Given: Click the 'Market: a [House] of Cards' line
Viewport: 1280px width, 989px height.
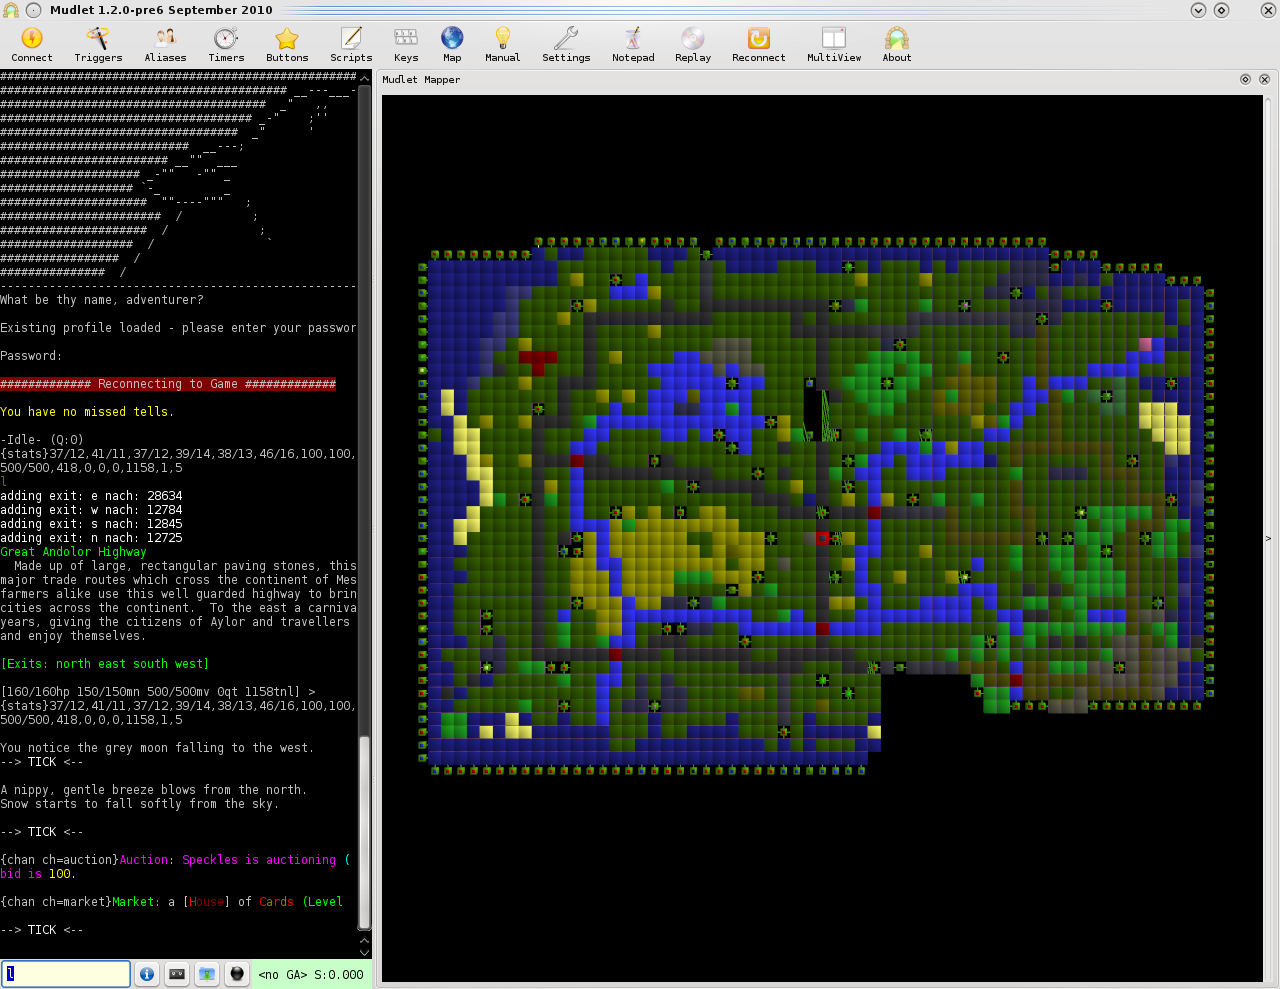Looking at the screenshot, I should pyautogui.click(x=171, y=902).
